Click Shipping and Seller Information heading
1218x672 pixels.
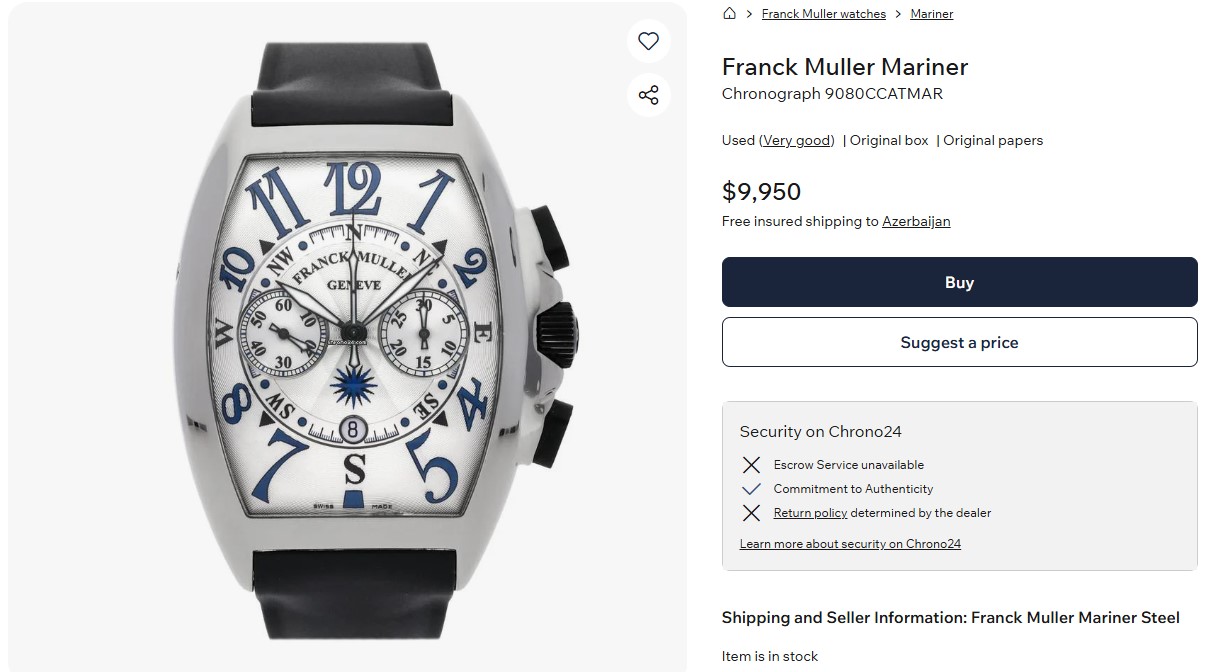coord(950,618)
